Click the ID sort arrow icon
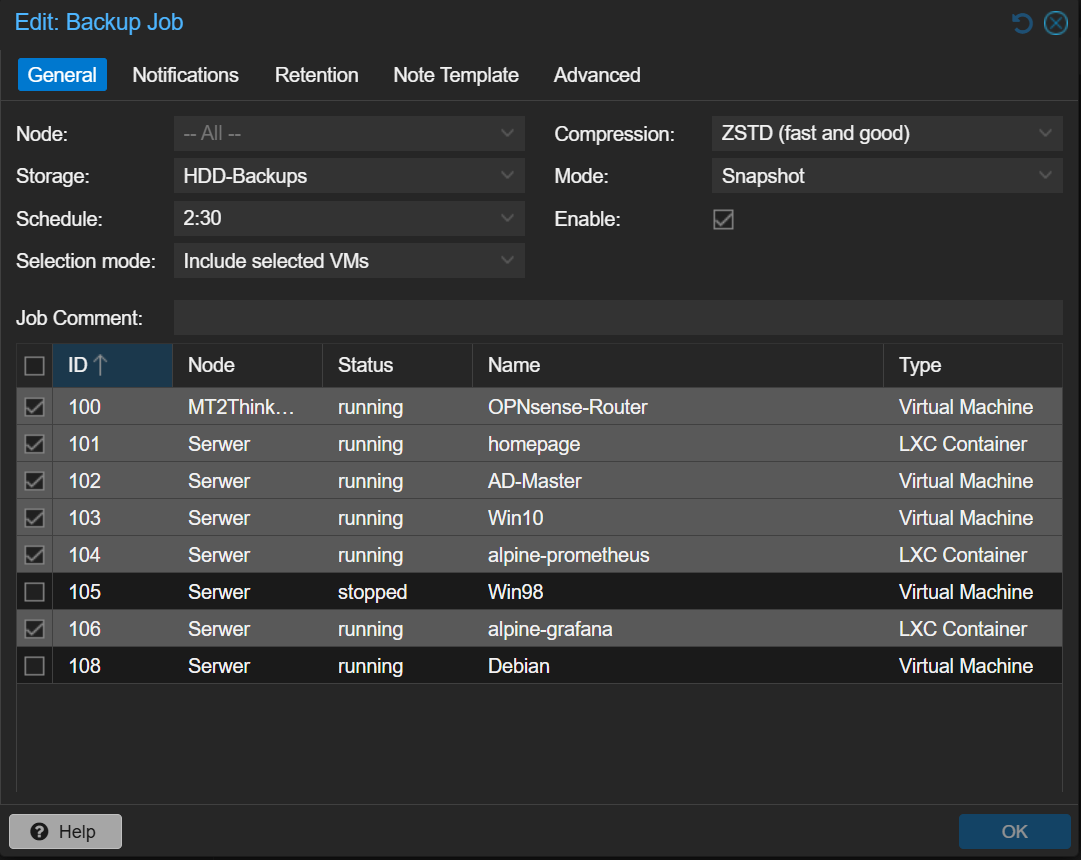Screen dimensions: 1081x860 coord(101,365)
